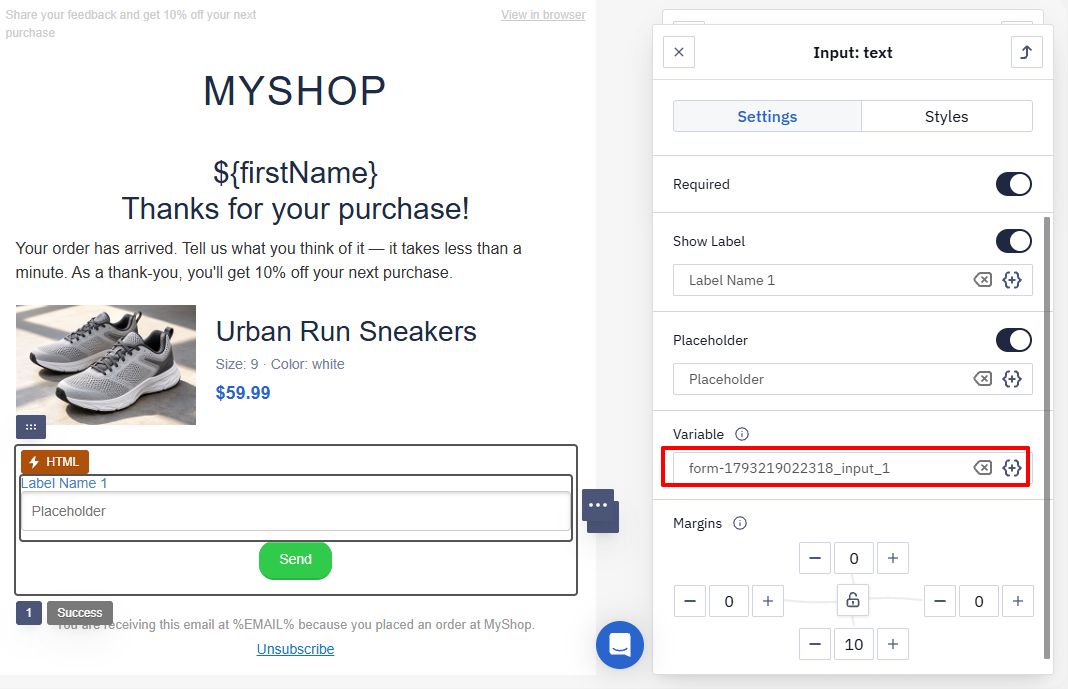
Task: Click the green Send button
Action: 295,560
